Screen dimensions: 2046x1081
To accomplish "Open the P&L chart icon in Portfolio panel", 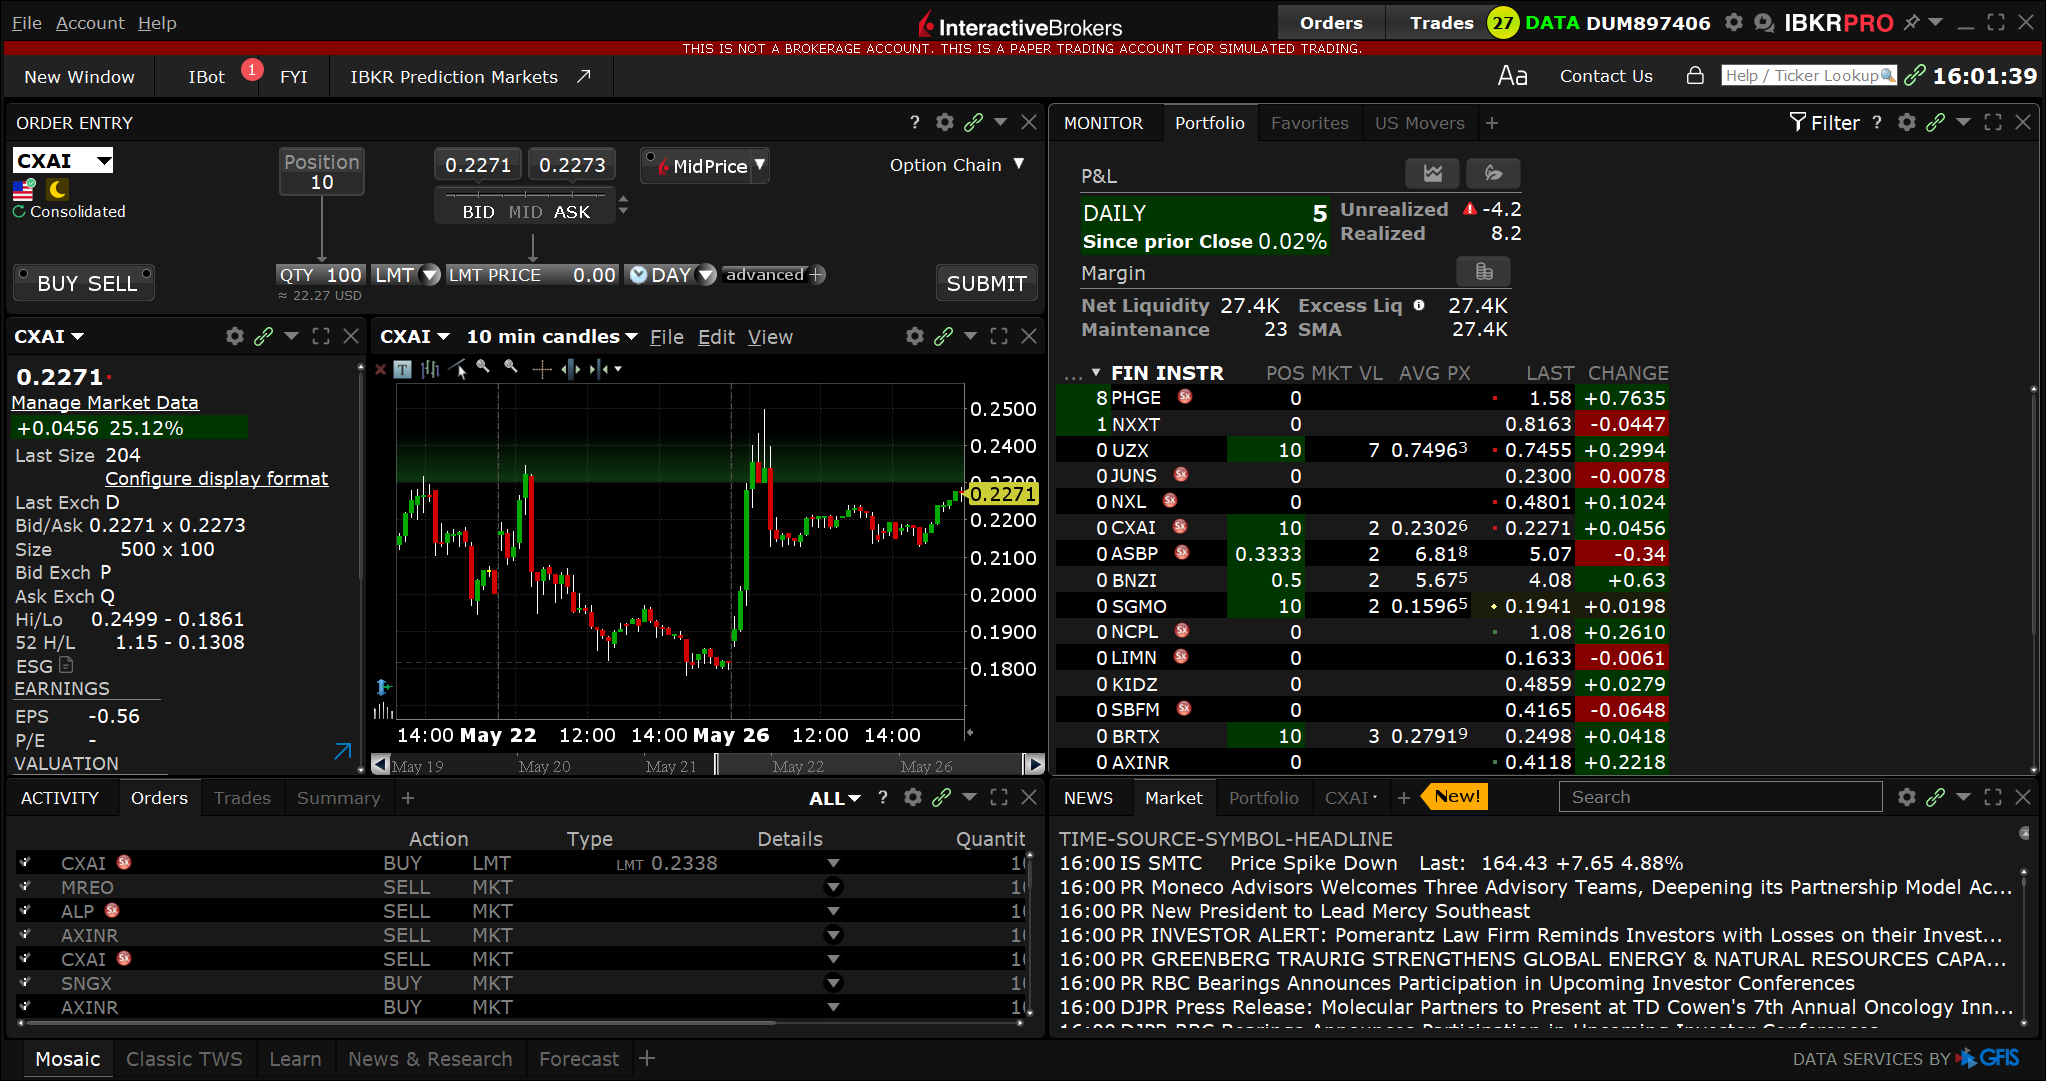I will click(x=1432, y=173).
